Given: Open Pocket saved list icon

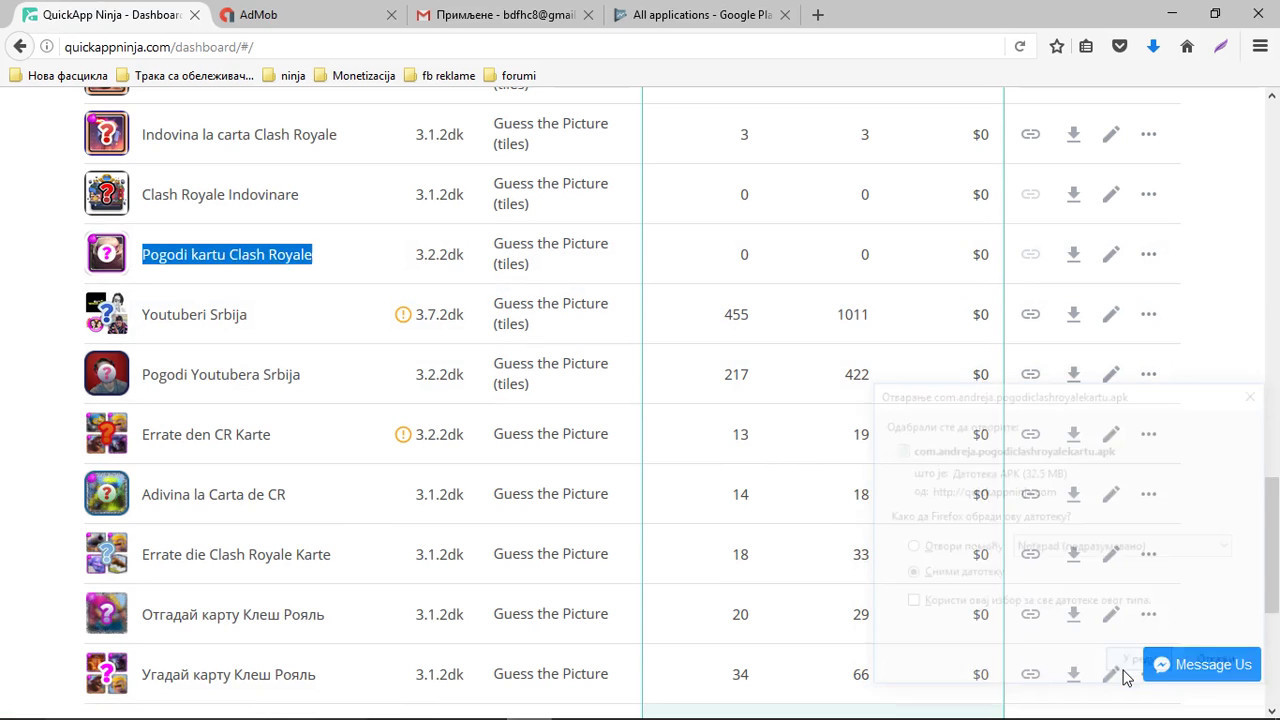Looking at the screenshot, I should 1120,47.
